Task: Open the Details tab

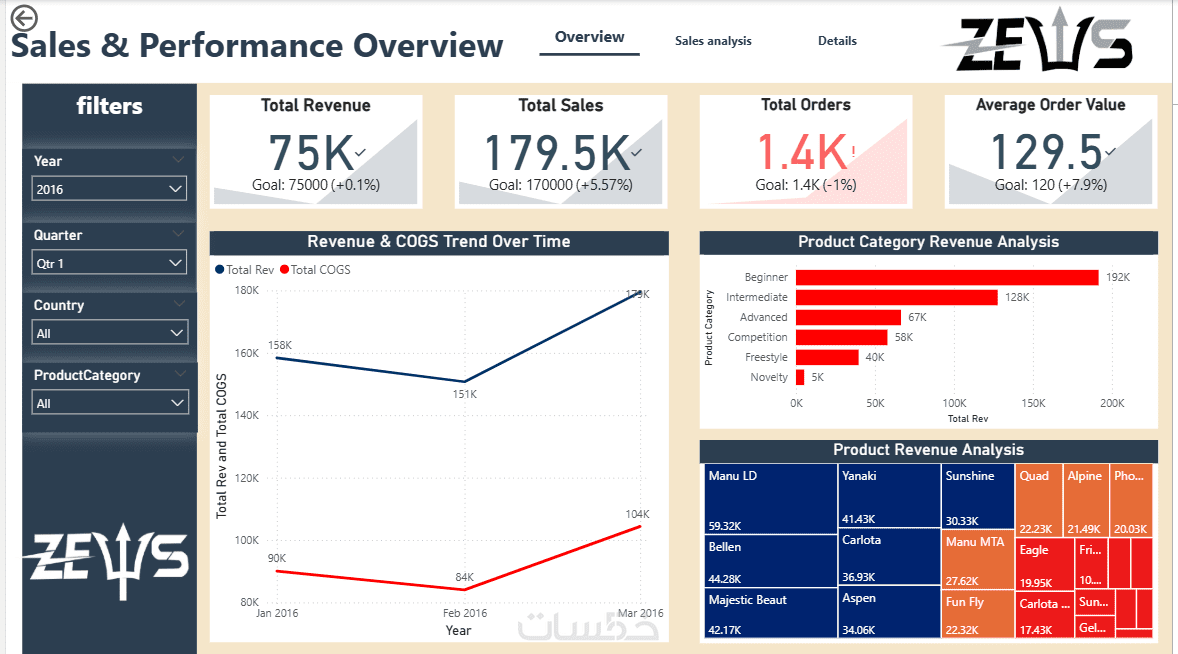Action: click(x=837, y=41)
